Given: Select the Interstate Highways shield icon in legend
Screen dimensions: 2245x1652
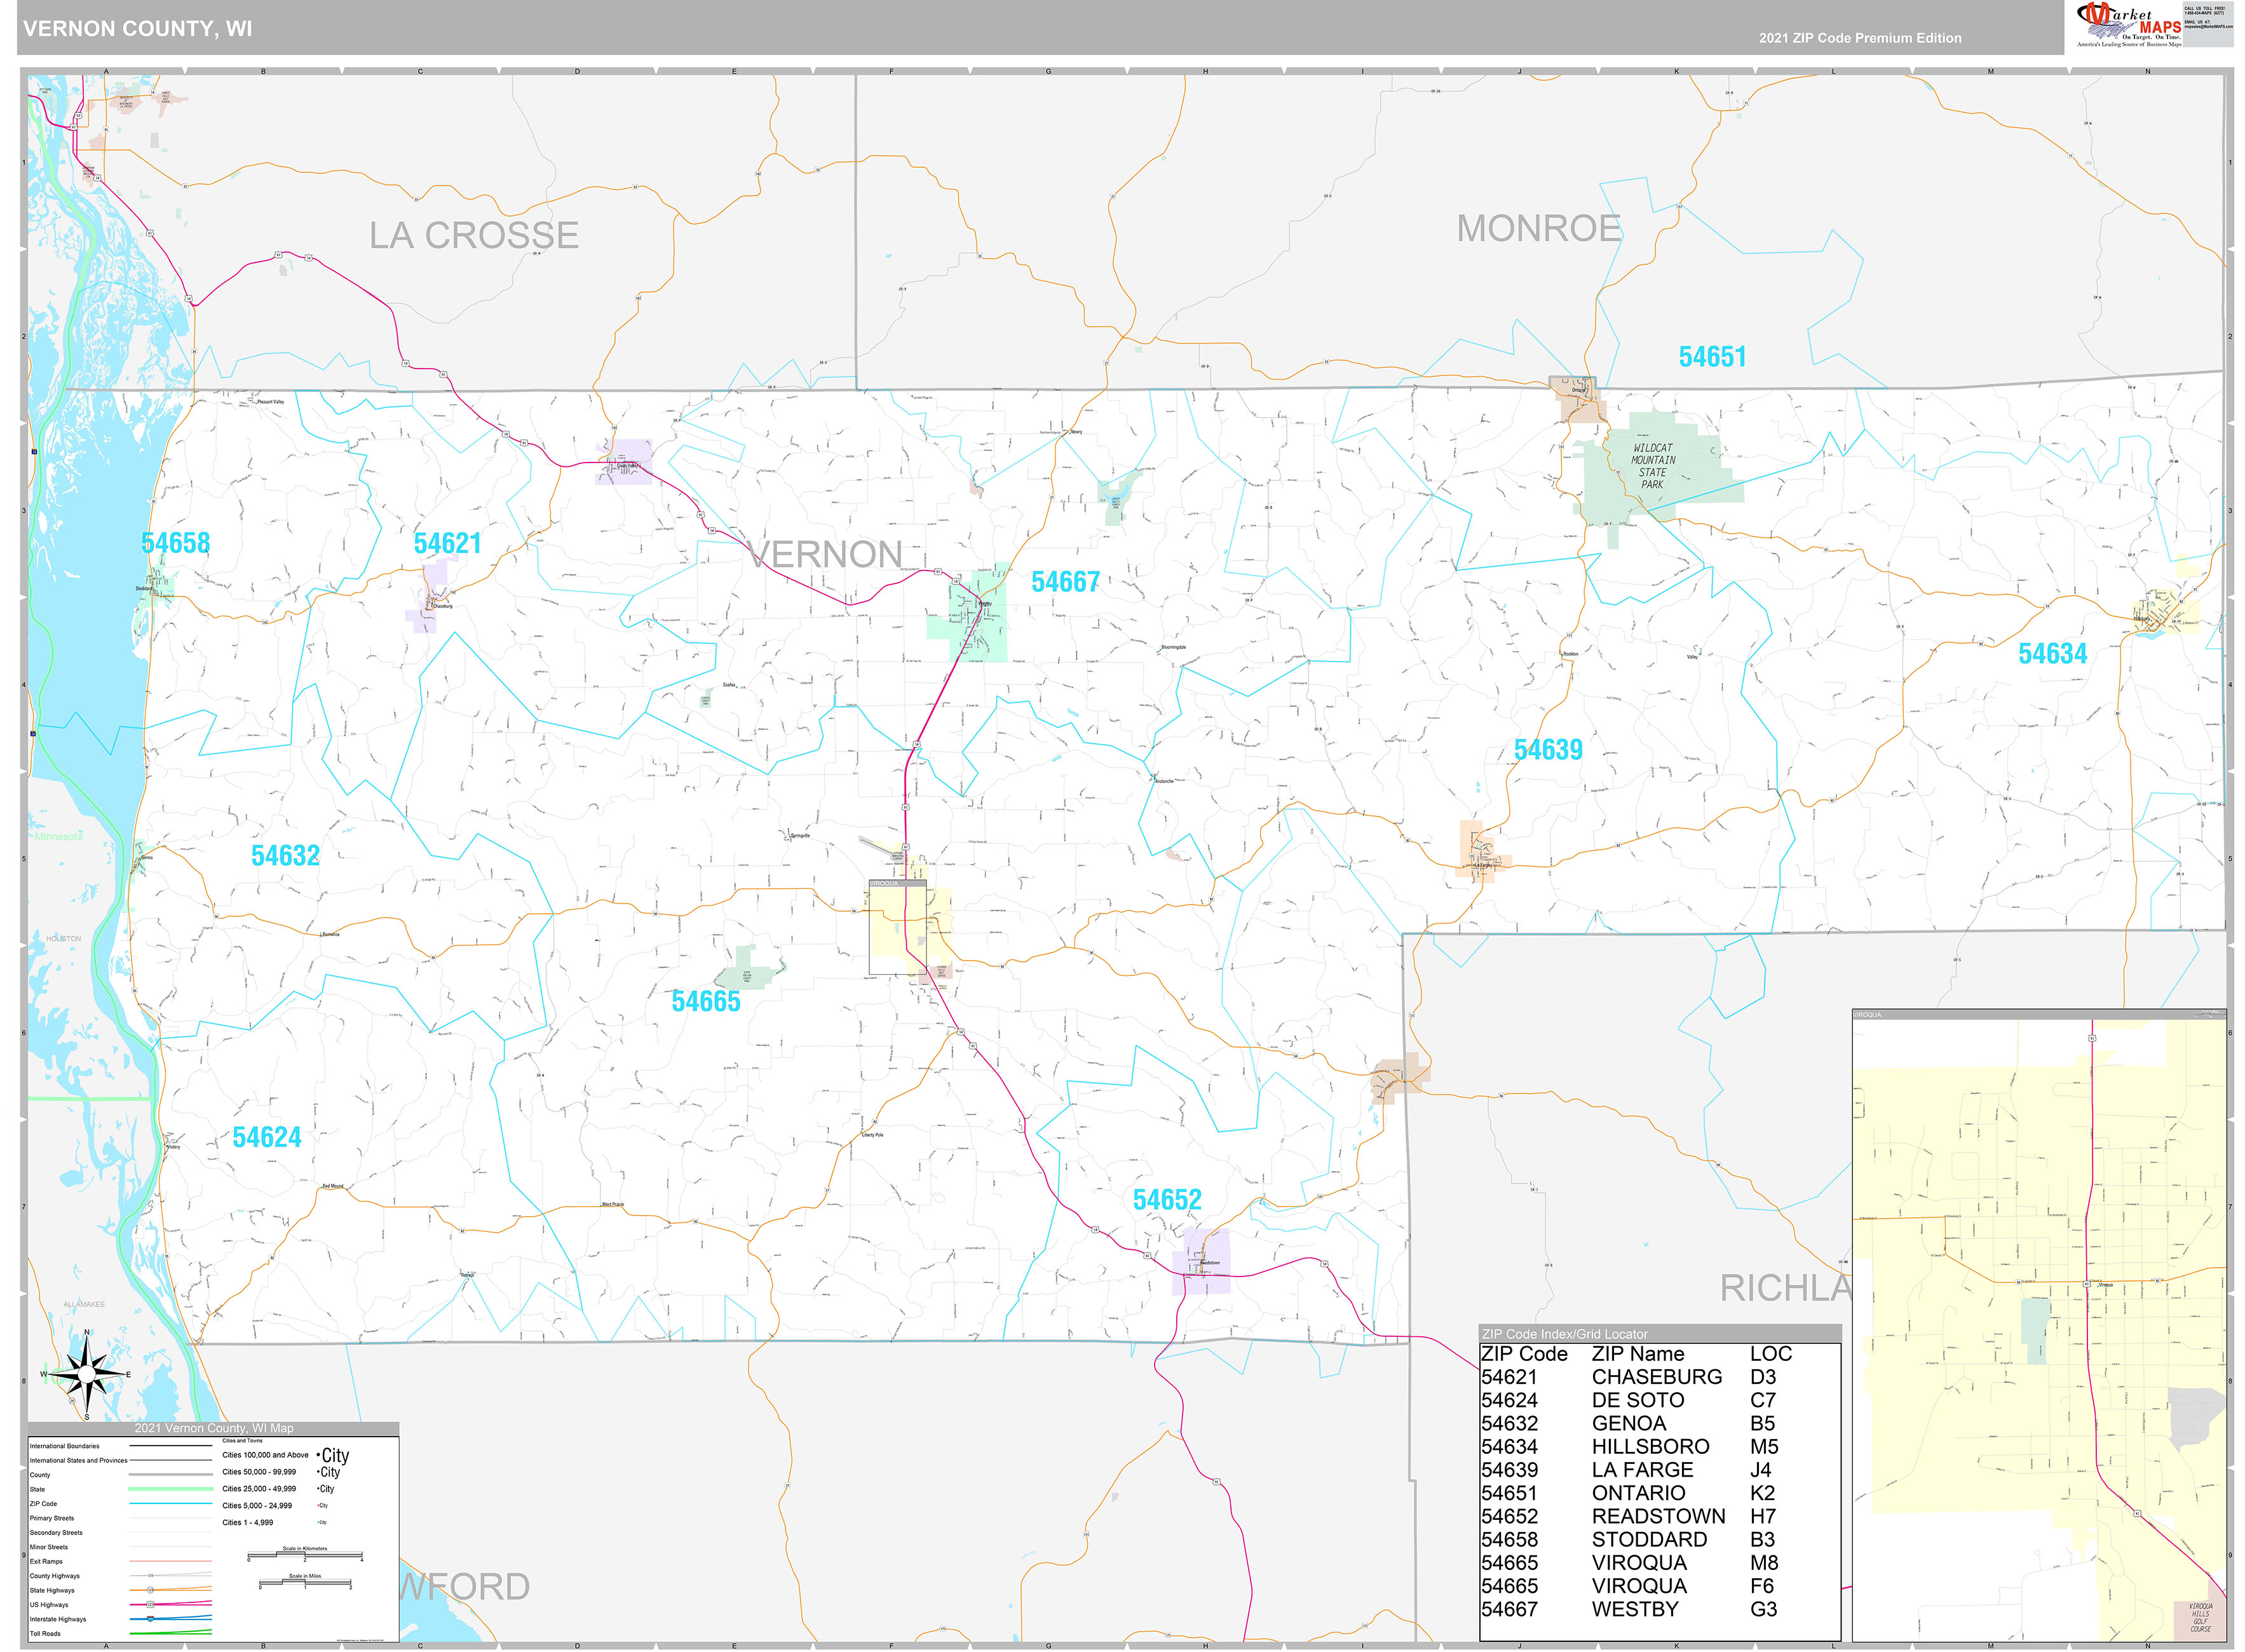Looking at the screenshot, I should 150,1619.
